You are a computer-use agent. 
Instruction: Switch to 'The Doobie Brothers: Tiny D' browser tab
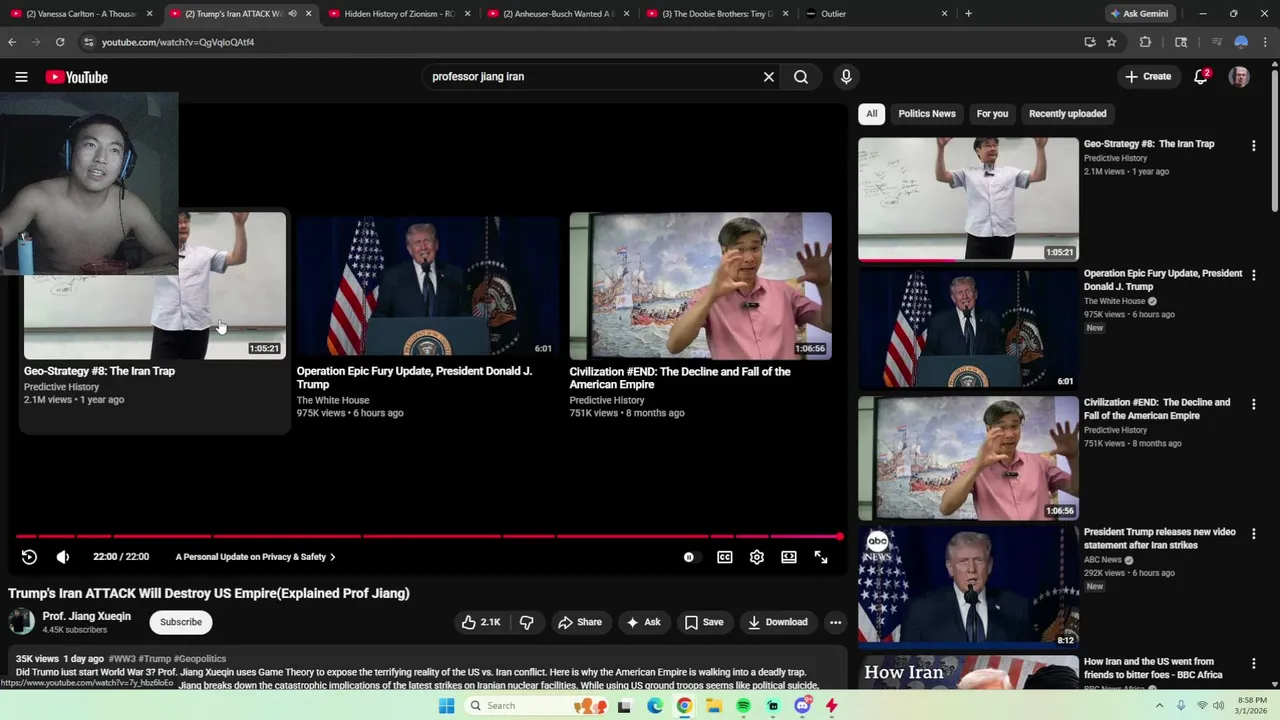tap(717, 14)
